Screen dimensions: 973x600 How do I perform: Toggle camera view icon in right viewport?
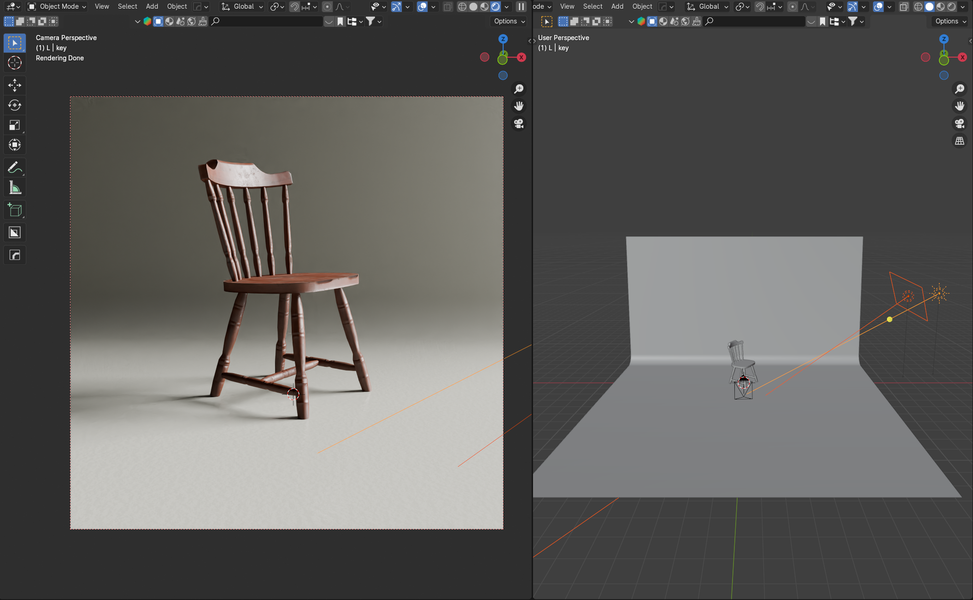(x=959, y=123)
